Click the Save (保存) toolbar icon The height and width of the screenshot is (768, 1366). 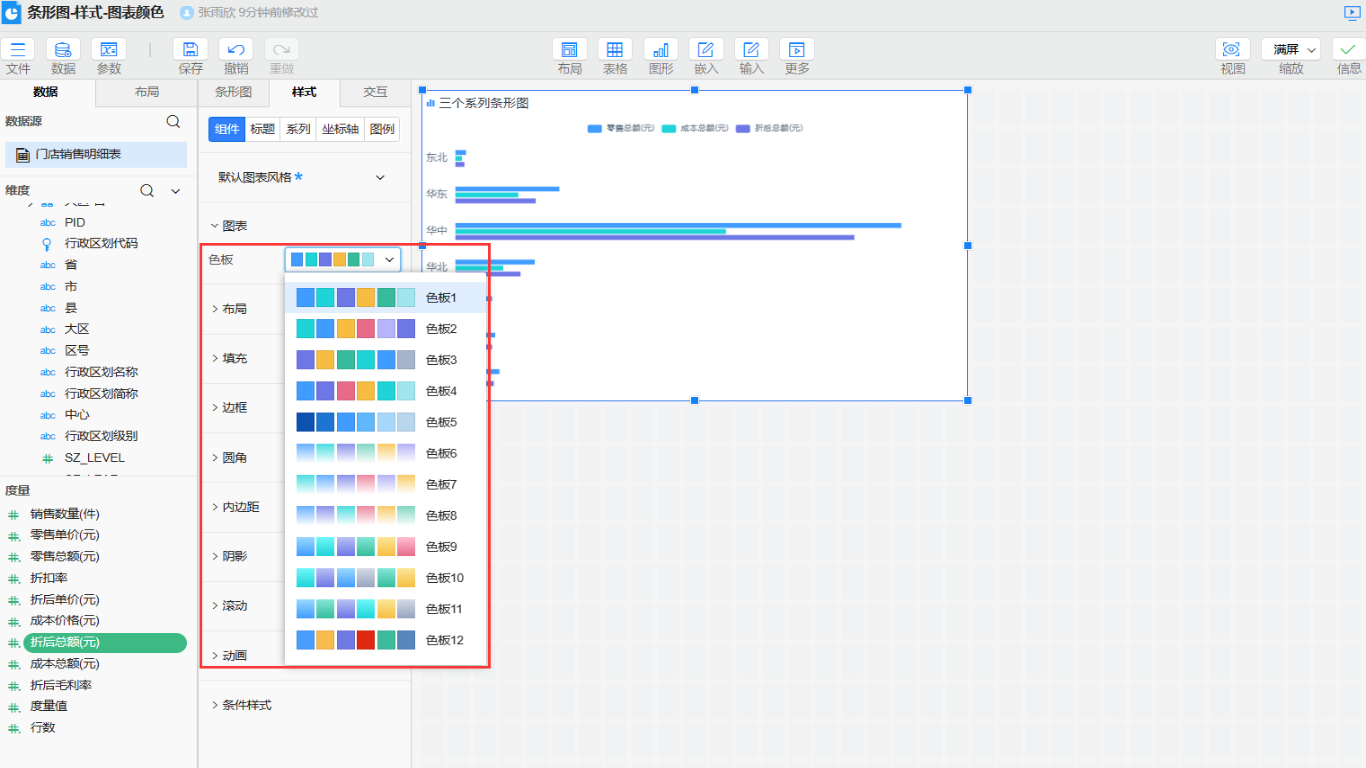(190, 50)
